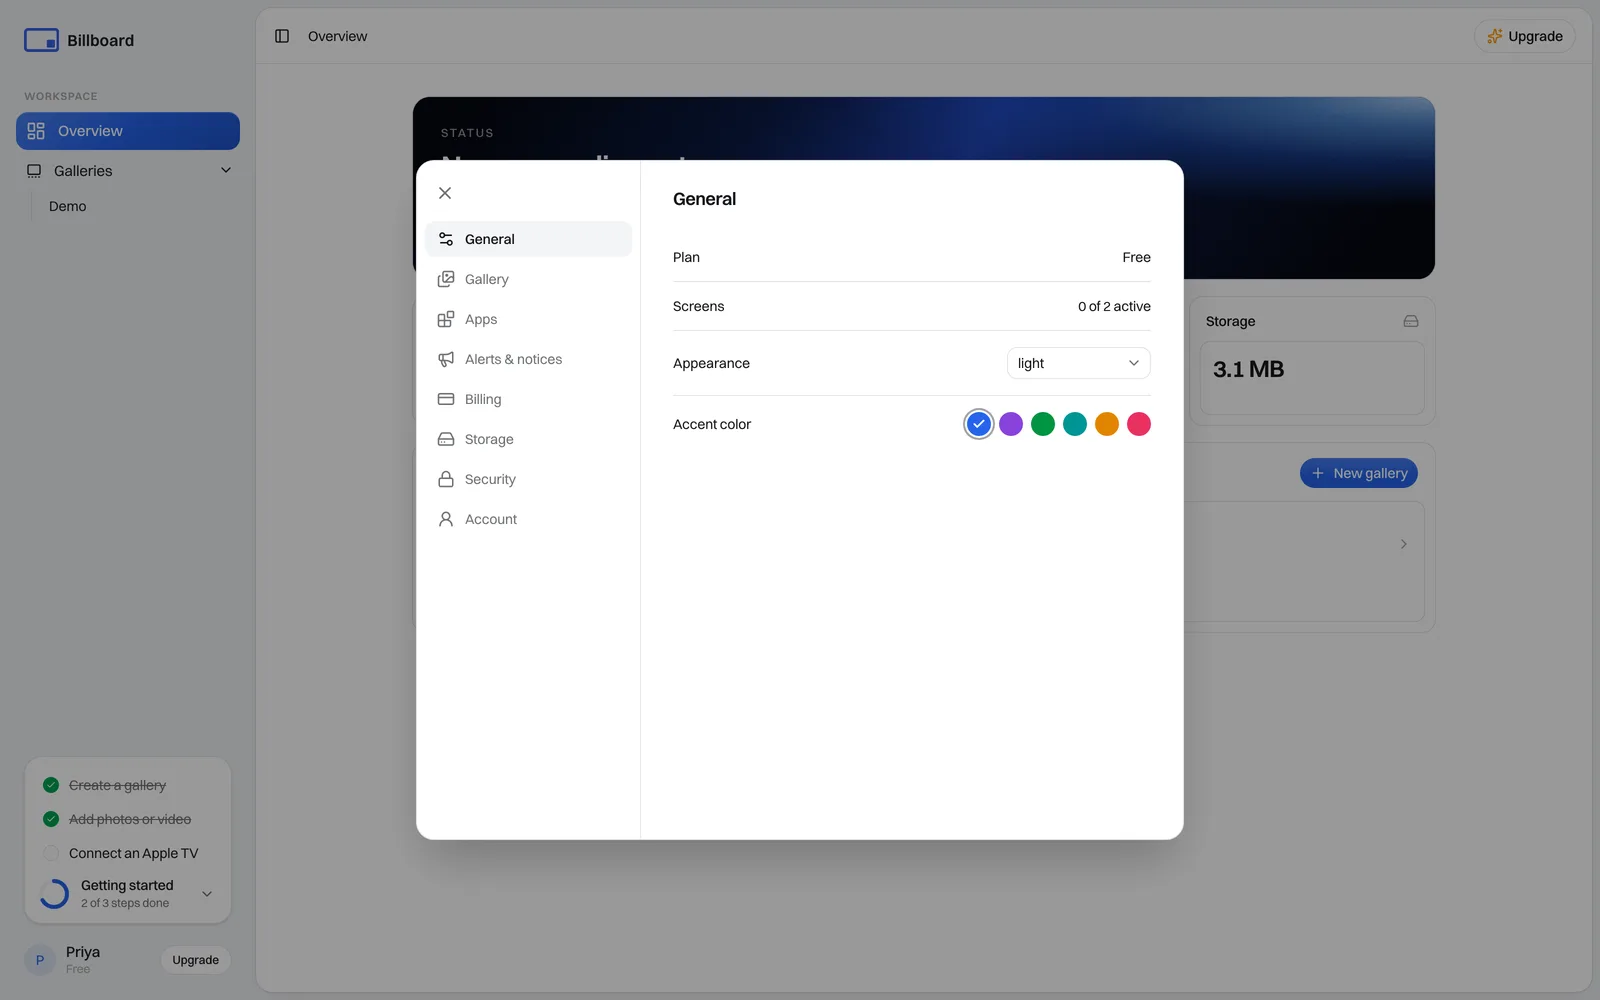This screenshot has width=1600, height=1000.
Task: Click the 0 of 2 active text
Action: (x=1114, y=306)
